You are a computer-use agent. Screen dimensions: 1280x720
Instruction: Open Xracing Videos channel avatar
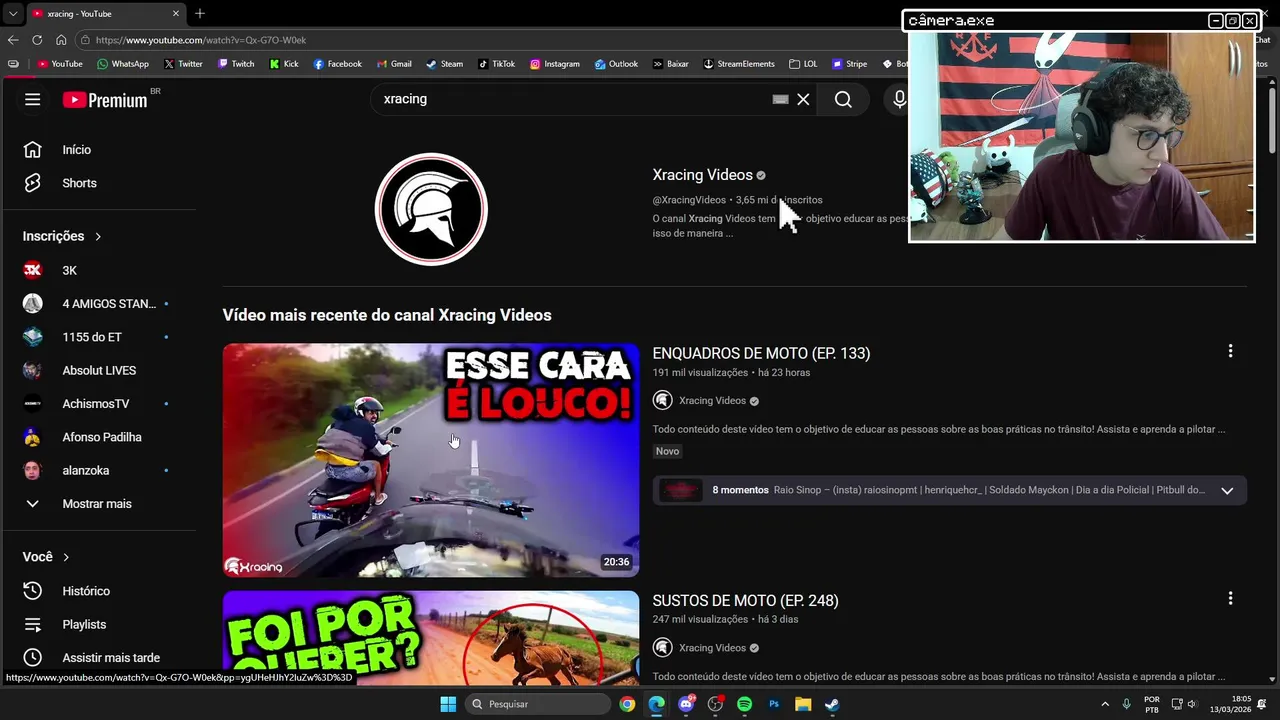[x=431, y=209]
